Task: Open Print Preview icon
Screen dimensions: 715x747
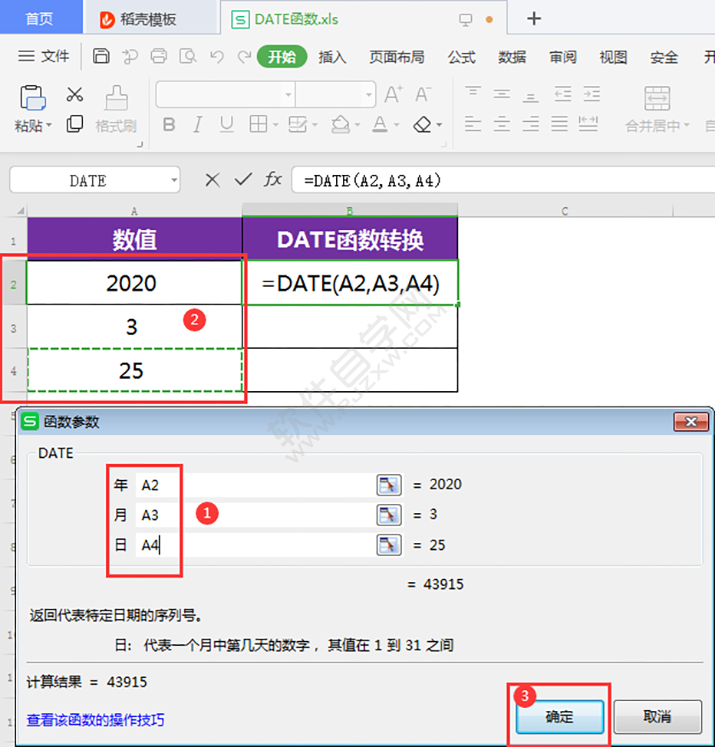Action: coord(188,56)
